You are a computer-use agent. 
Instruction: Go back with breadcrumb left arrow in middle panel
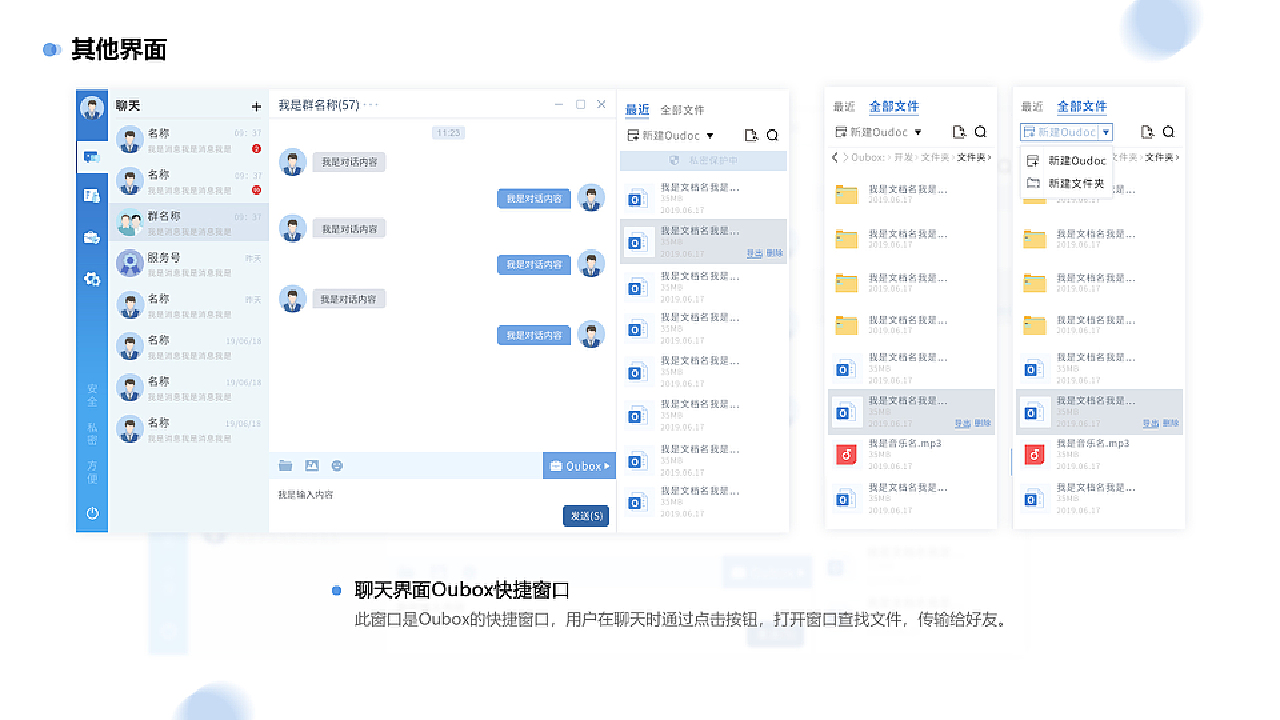coord(835,157)
